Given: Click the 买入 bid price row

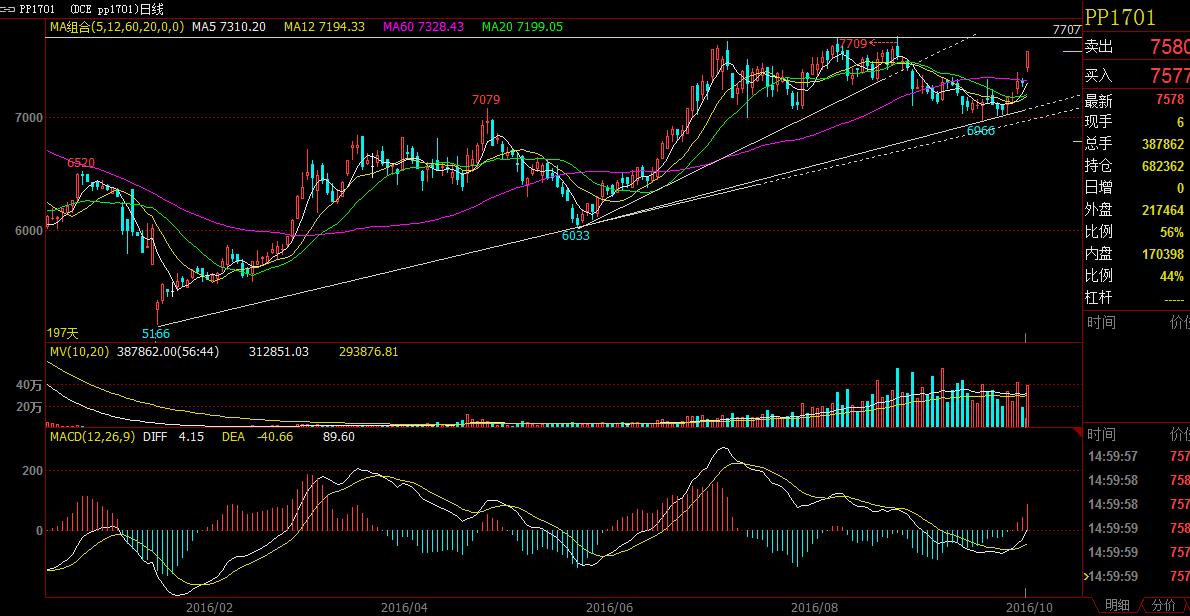Looking at the screenshot, I should [x=1136, y=75].
